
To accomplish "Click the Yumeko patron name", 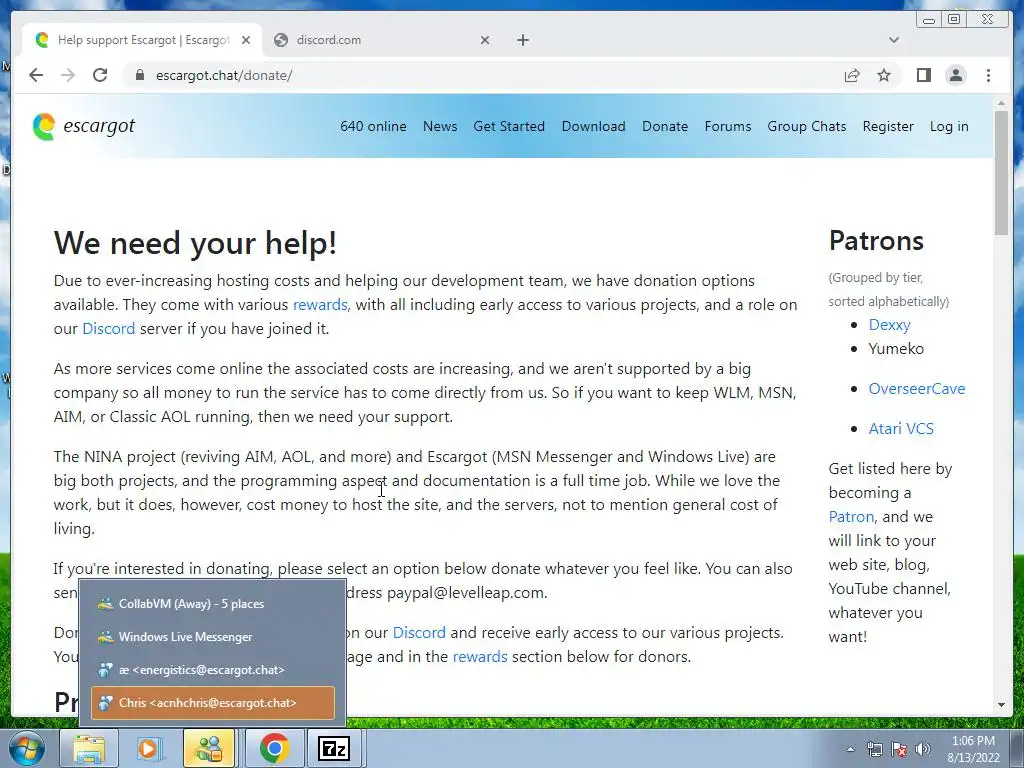I will [896, 349].
